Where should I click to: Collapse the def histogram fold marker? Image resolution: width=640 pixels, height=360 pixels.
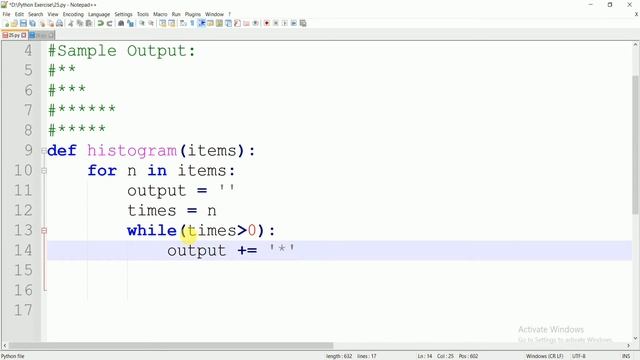44,151
